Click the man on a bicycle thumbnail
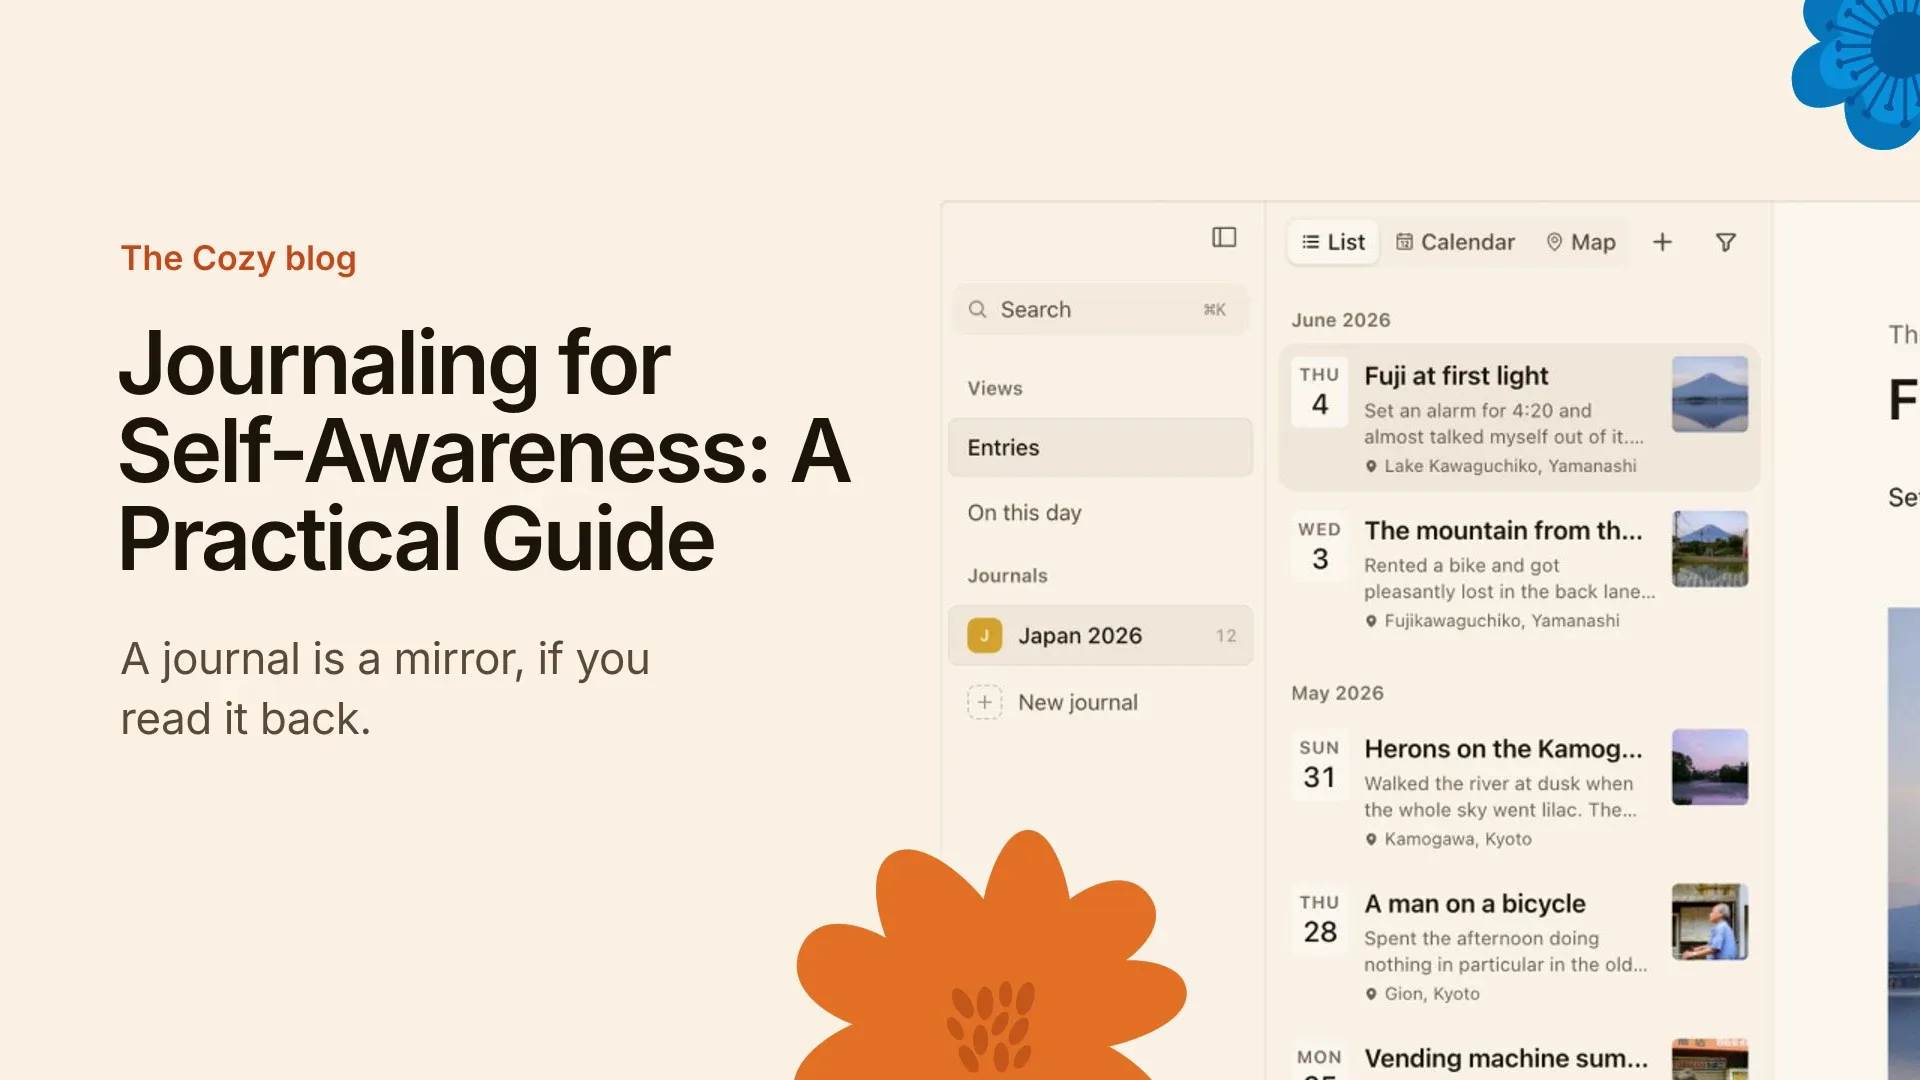 (x=1710, y=922)
